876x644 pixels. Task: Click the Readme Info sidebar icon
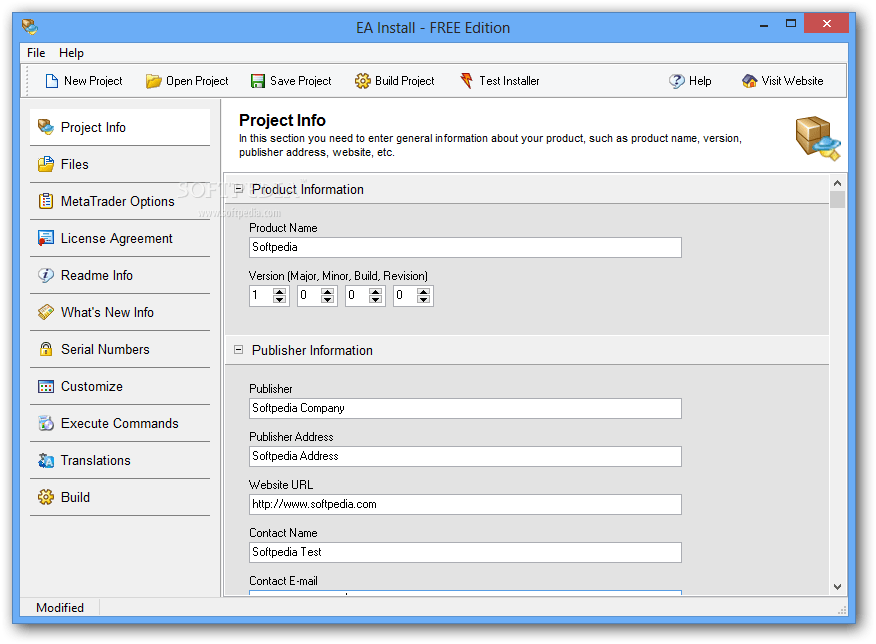[x=46, y=275]
